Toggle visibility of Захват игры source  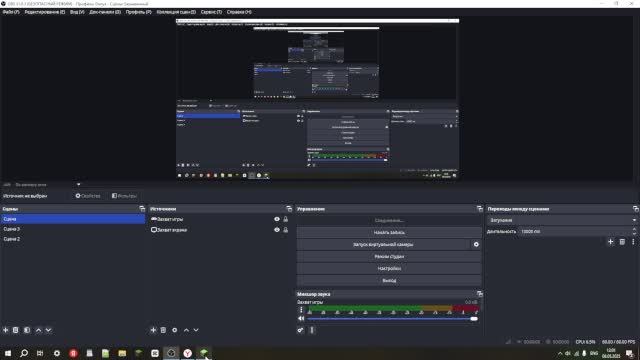click(277, 219)
